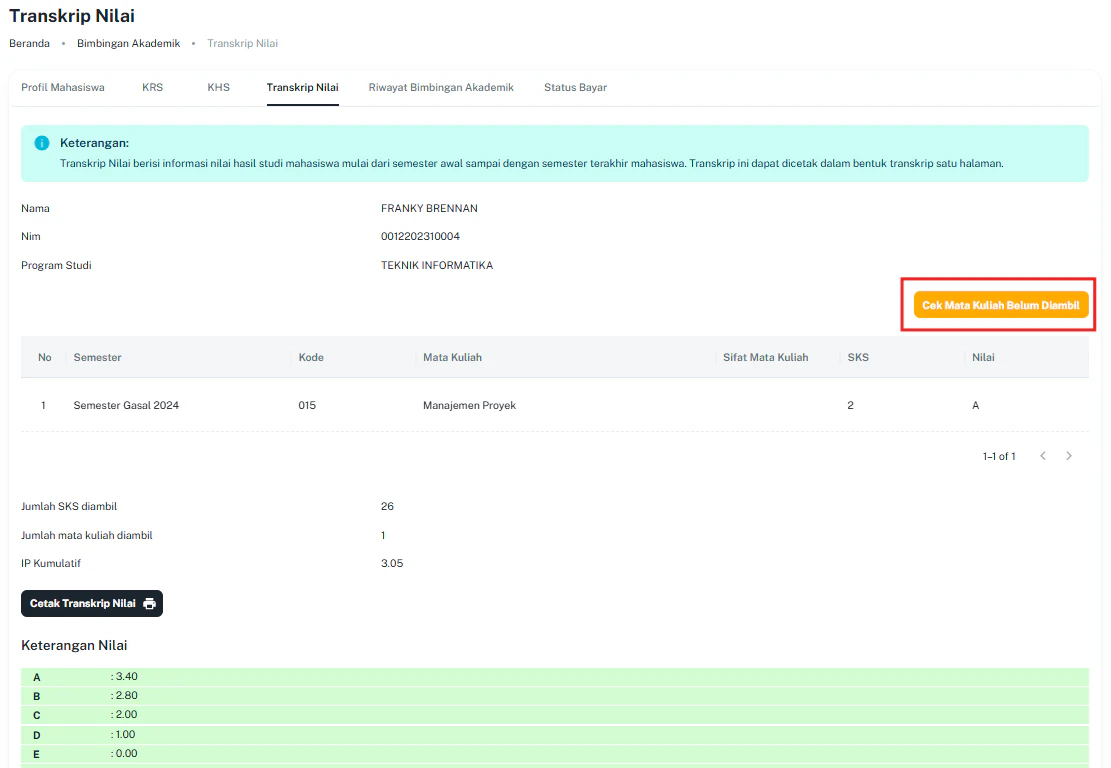1111x768 pixels.
Task: Click grade C legend row 2.00
Action: coord(555,715)
